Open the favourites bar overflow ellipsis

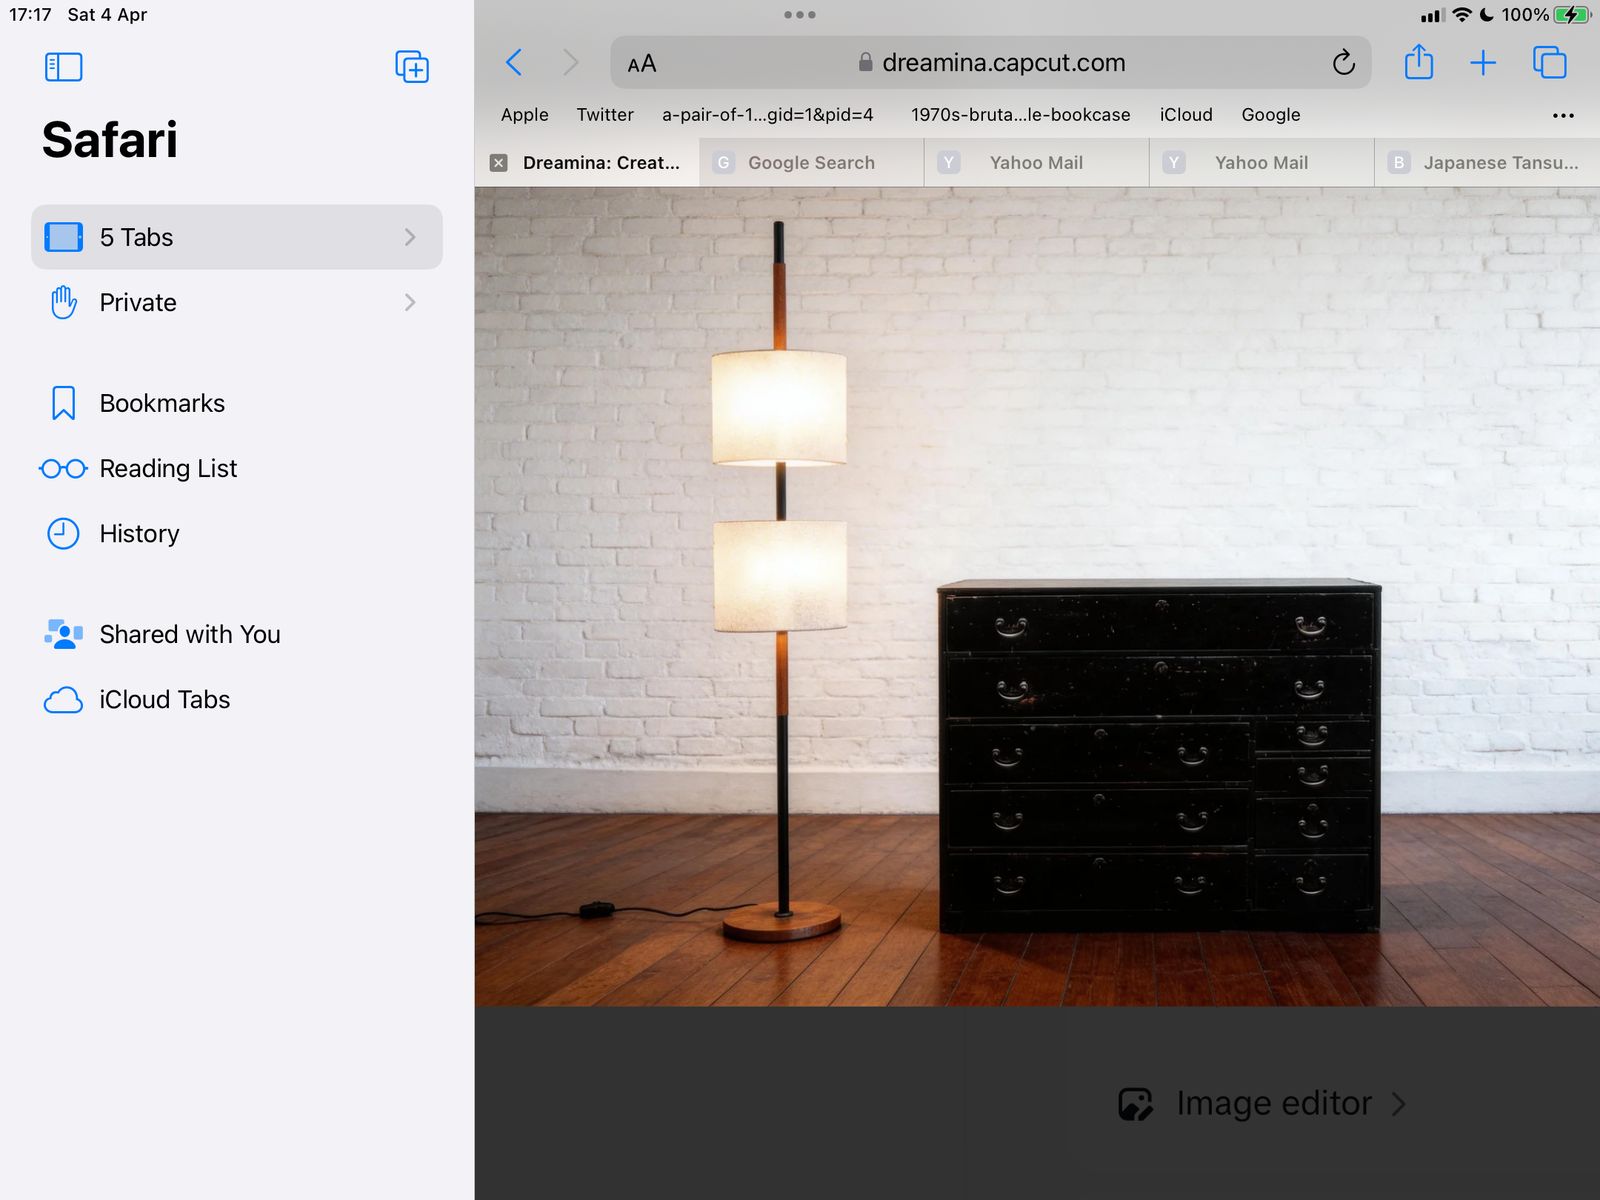tap(1563, 115)
